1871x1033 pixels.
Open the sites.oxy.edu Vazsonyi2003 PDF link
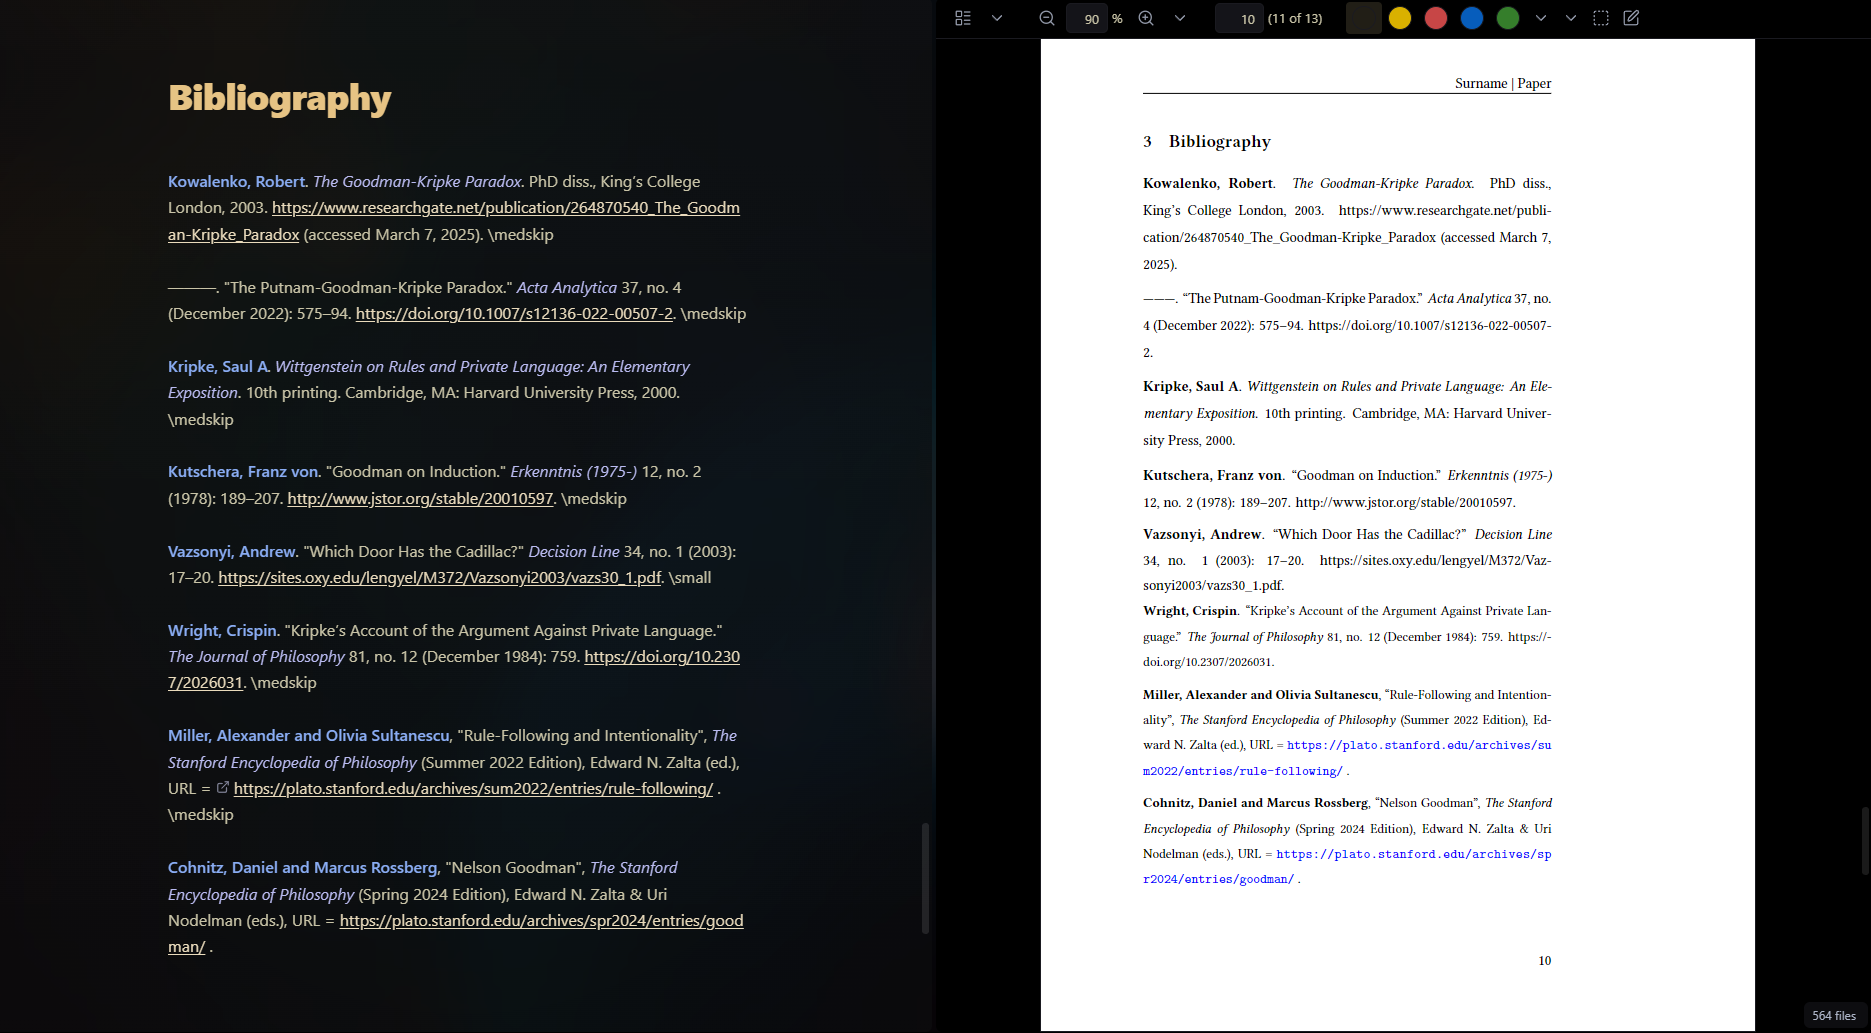coord(440,577)
